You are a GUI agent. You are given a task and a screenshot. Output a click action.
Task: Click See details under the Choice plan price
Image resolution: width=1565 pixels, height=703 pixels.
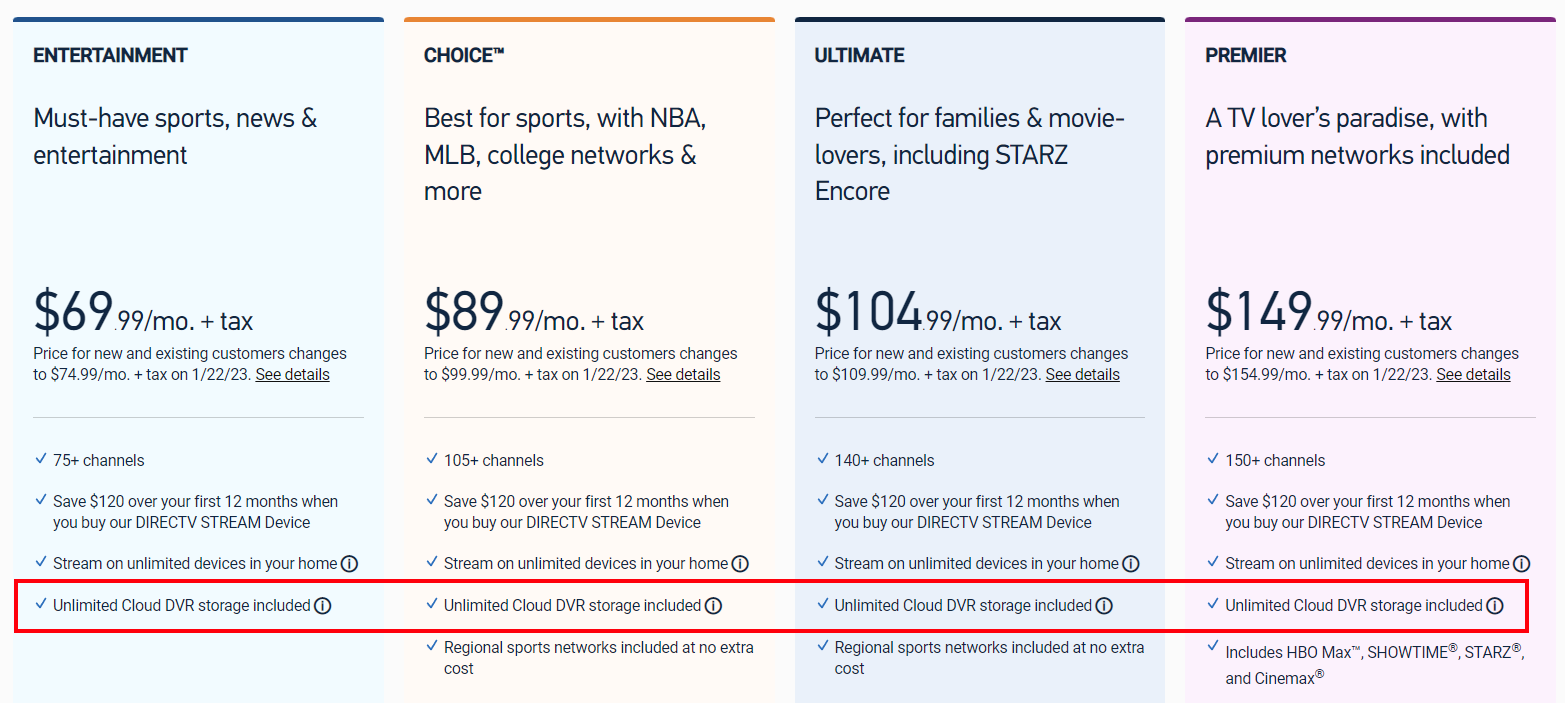(x=683, y=374)
